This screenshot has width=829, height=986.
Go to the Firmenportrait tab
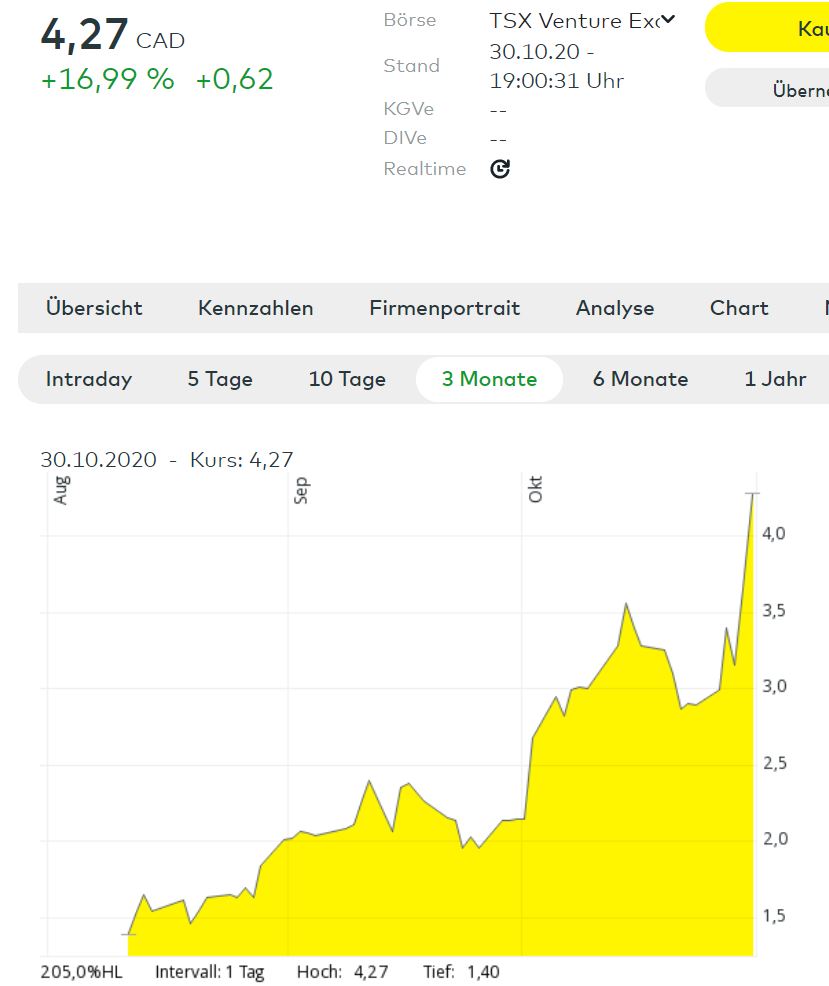click(444, 308)
